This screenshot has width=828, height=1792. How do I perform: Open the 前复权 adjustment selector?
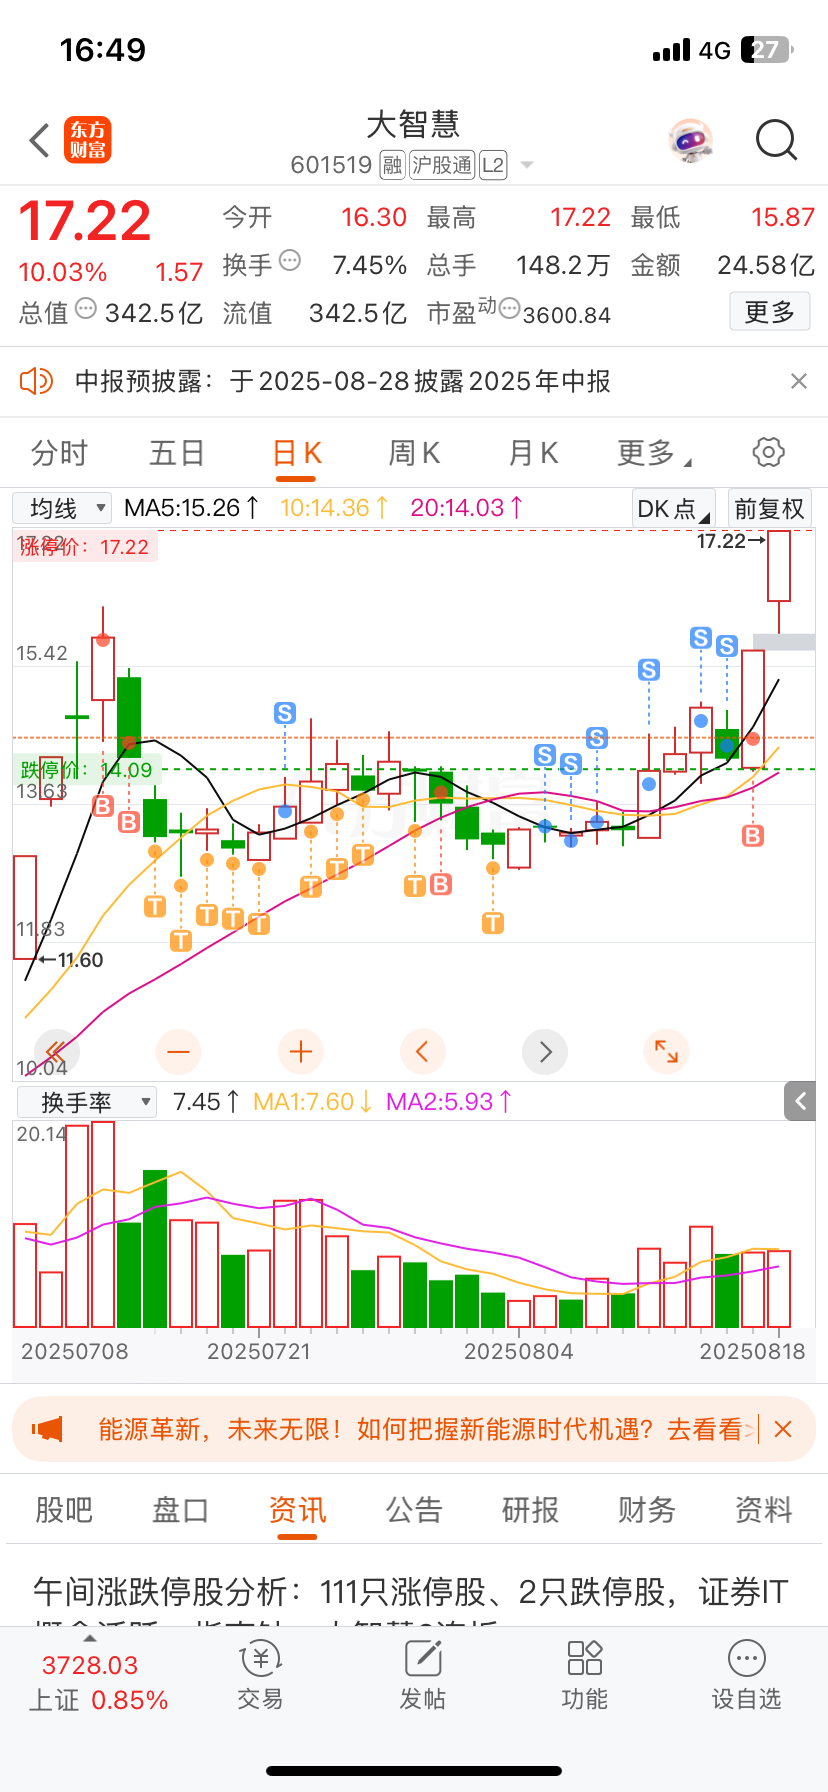pos(769,508)
